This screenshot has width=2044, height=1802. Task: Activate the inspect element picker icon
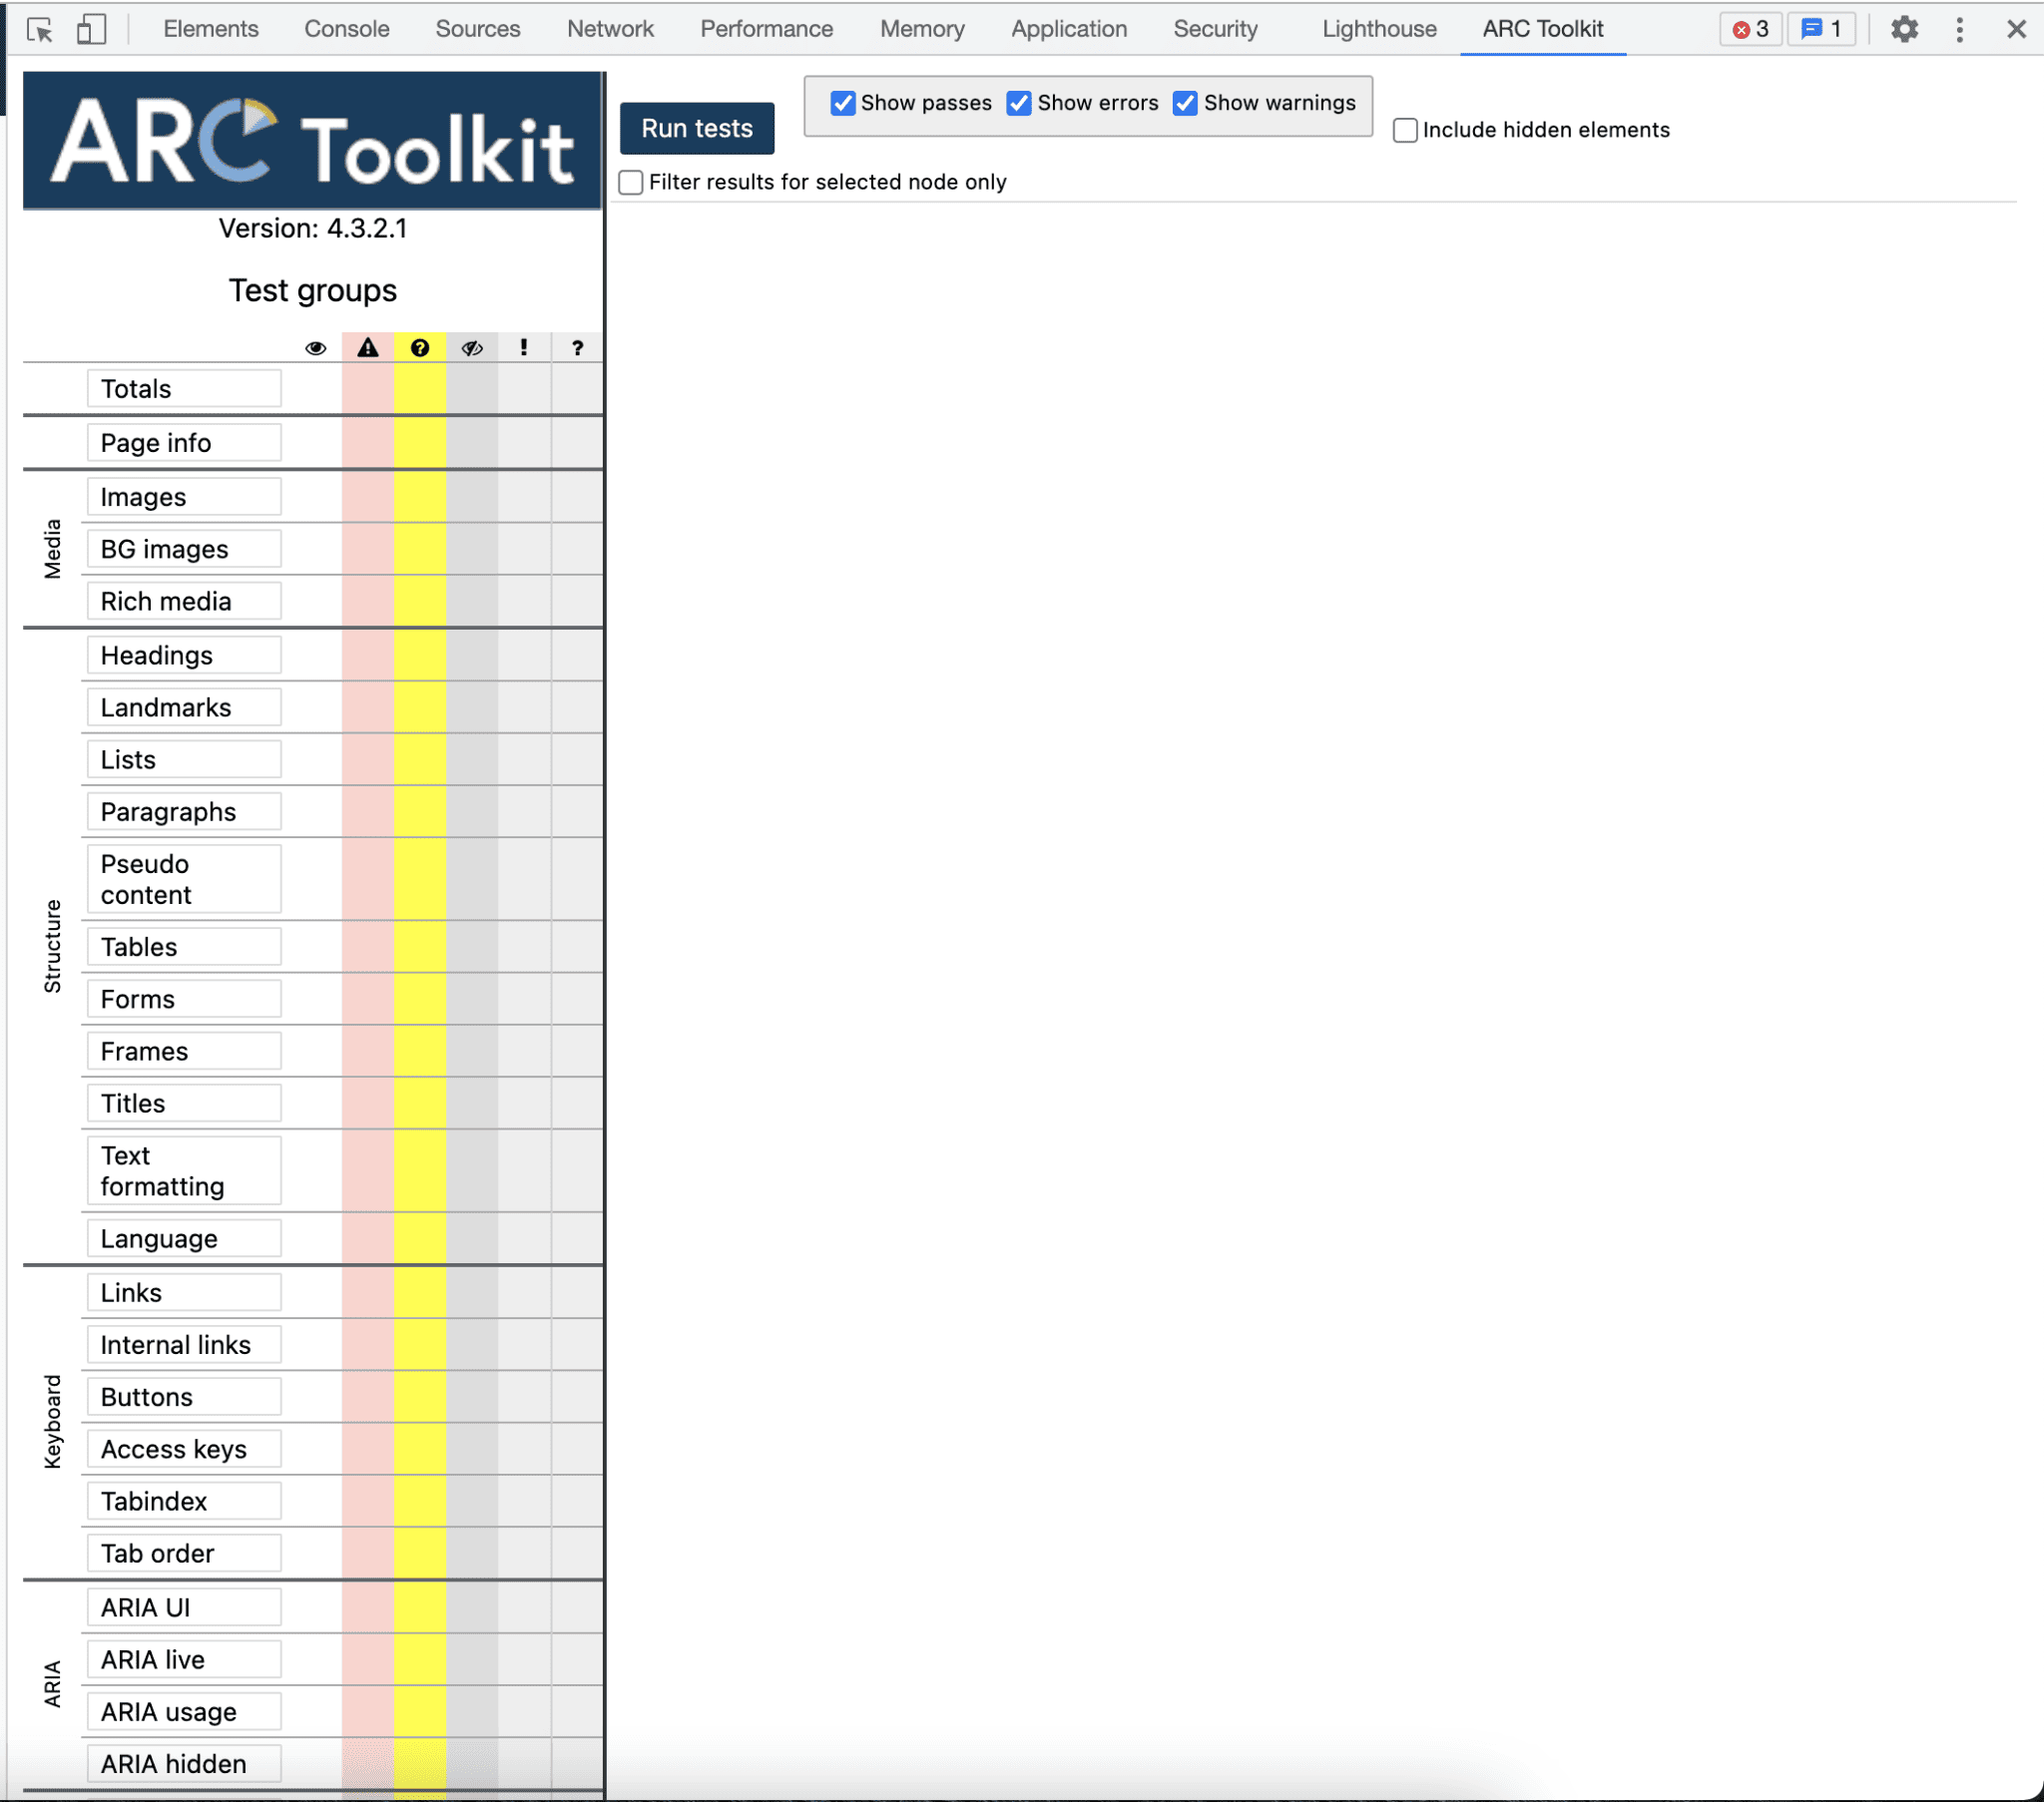click(x=40, y=29)
